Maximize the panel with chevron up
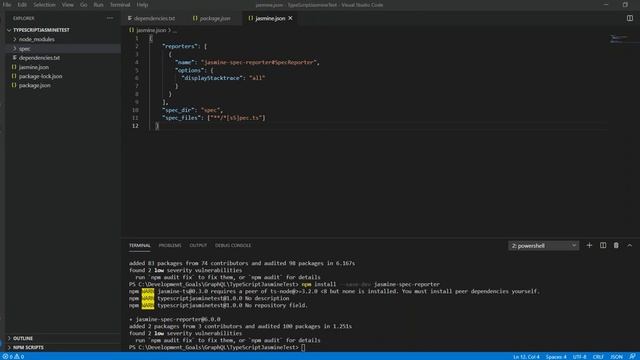The width and height of the screenshot is (640, 360). tap(629, 245)
